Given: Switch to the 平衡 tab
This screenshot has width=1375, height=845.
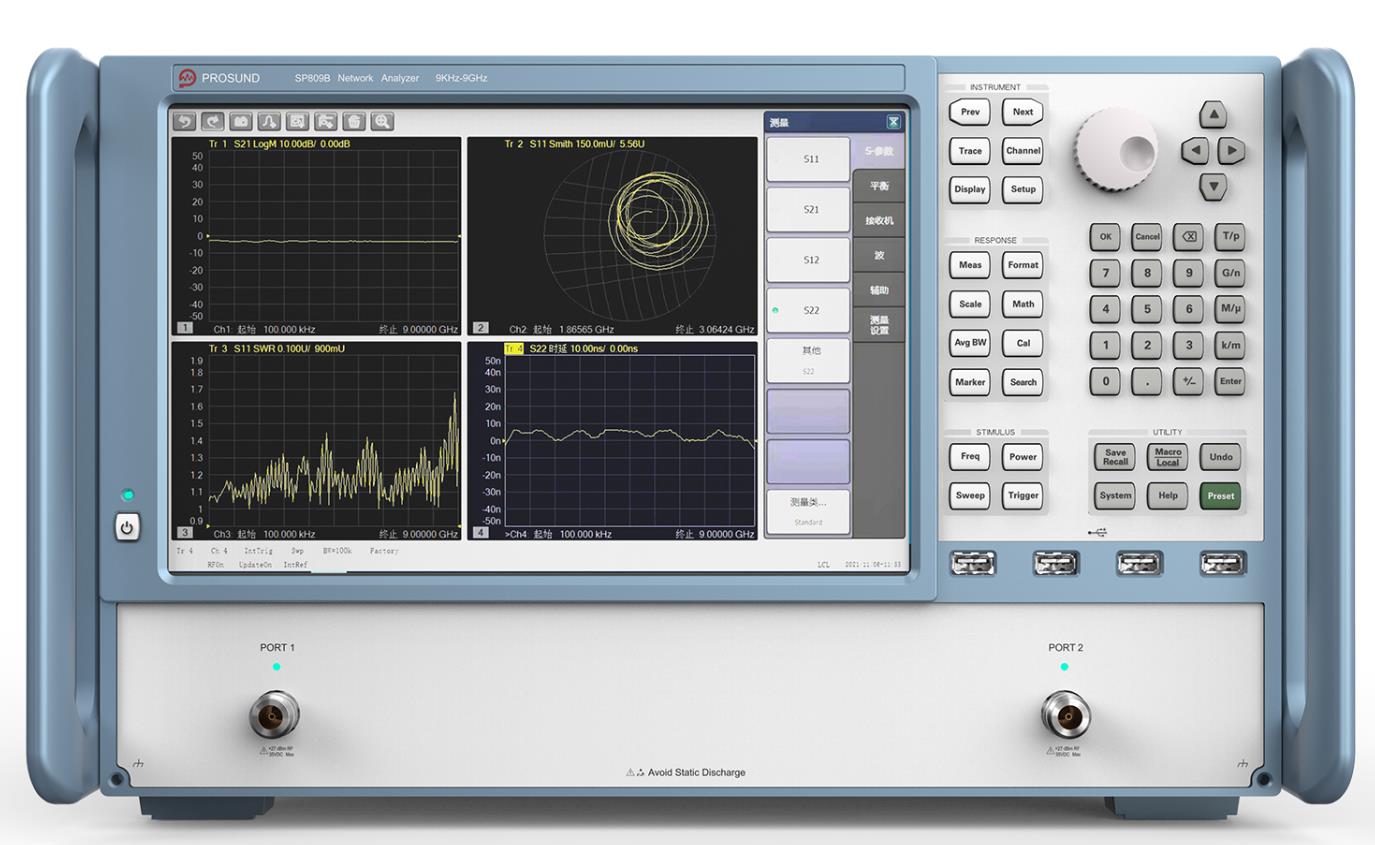Looking at the screenshot, I should coord(879,187).
